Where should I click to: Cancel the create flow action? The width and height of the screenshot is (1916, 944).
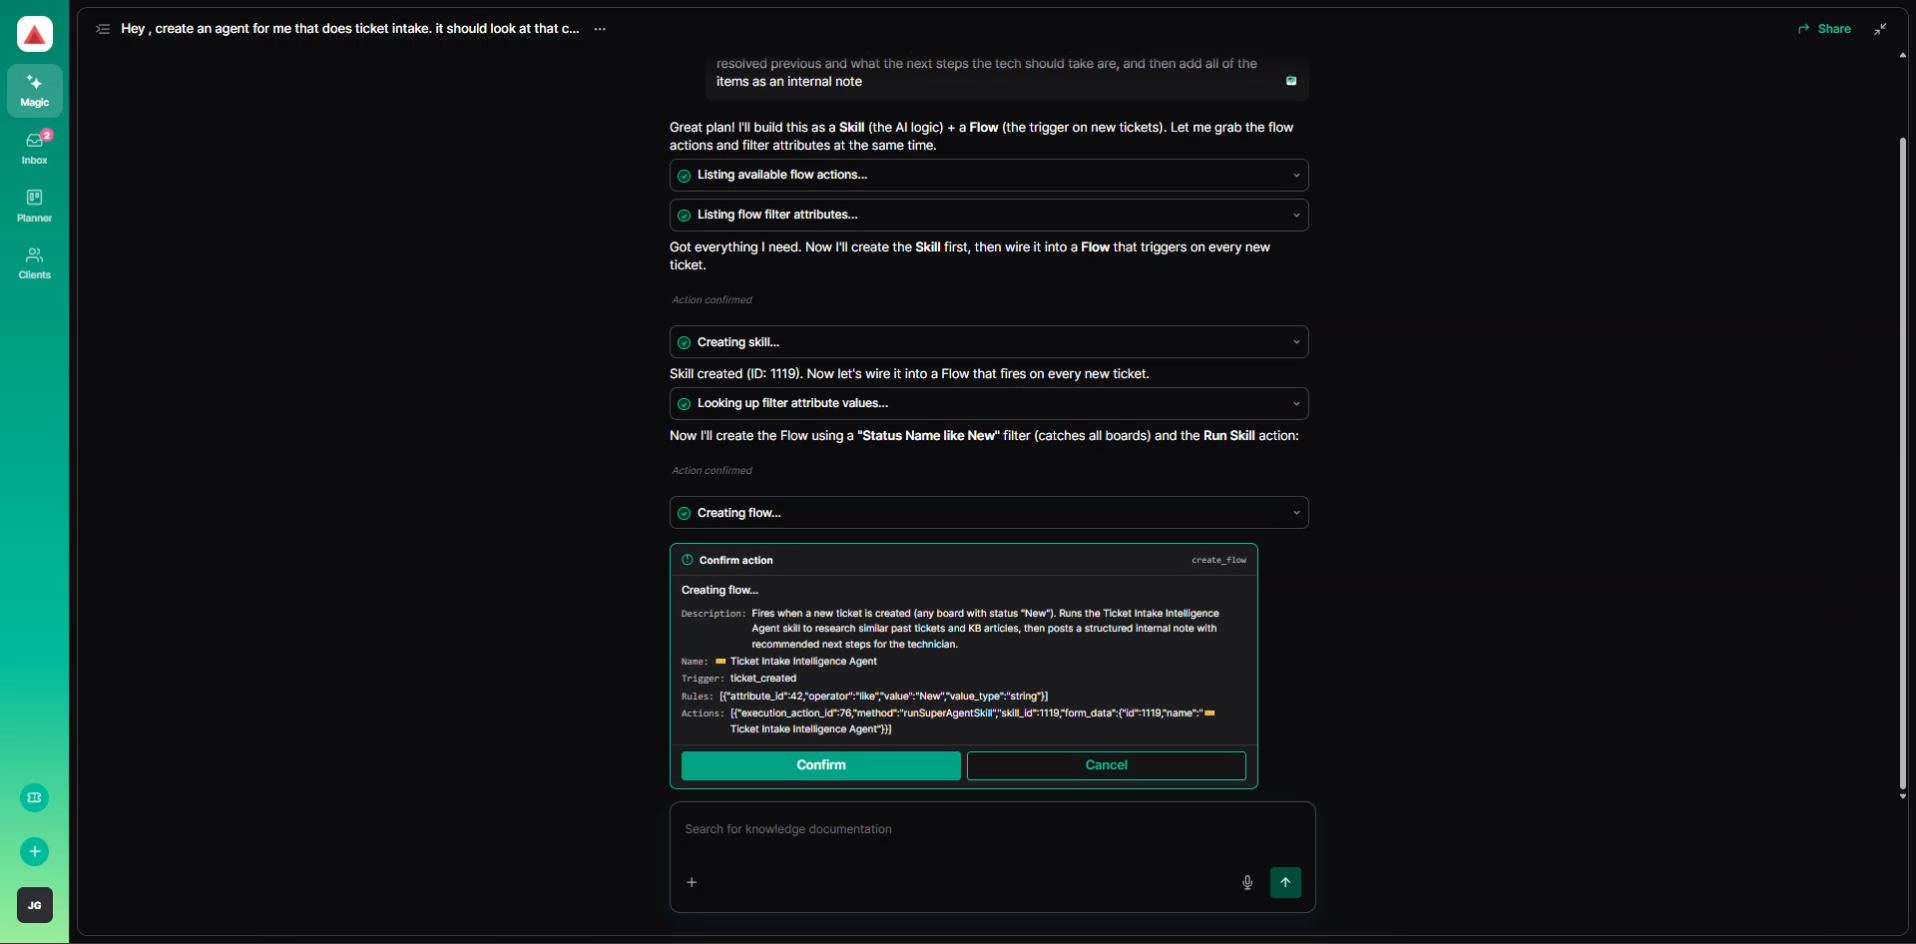coord(1106,765)
